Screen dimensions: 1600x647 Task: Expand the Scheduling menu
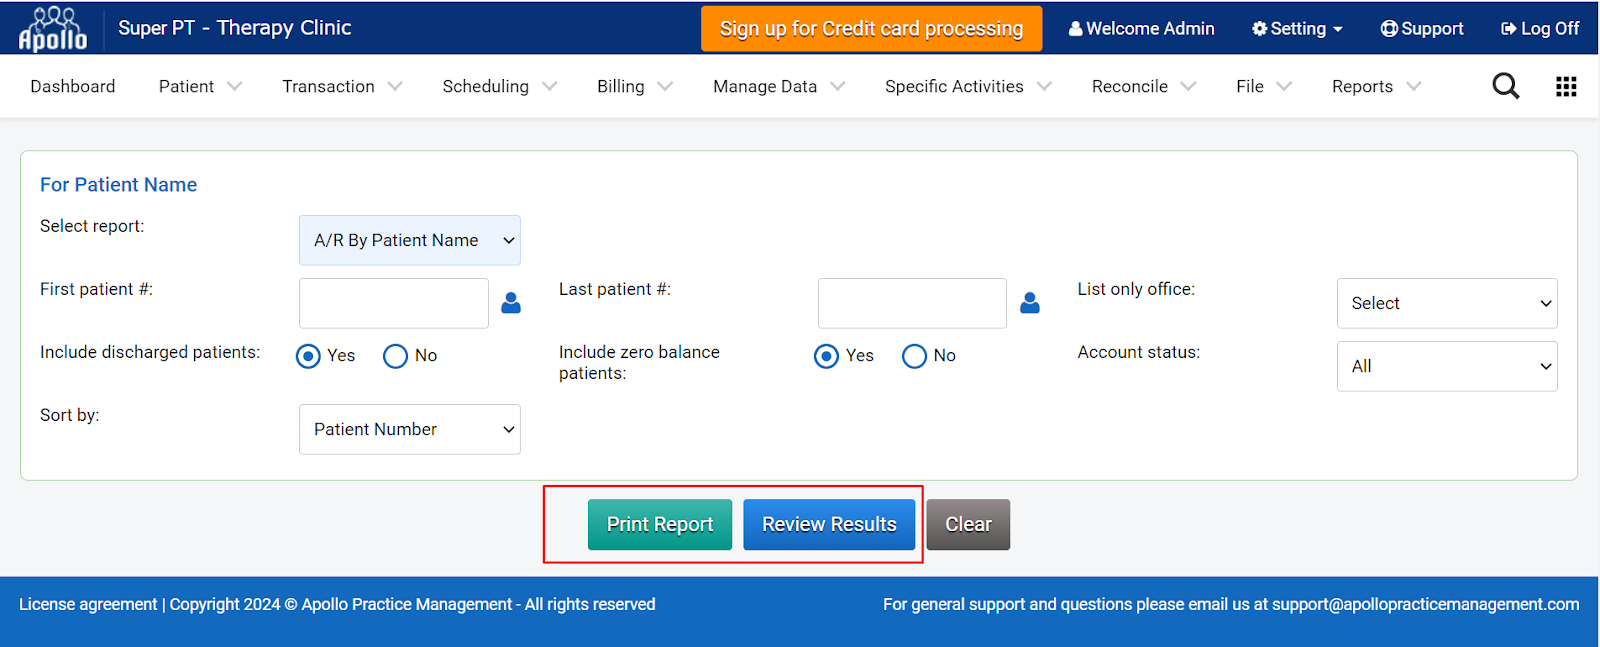coord(499,86)
